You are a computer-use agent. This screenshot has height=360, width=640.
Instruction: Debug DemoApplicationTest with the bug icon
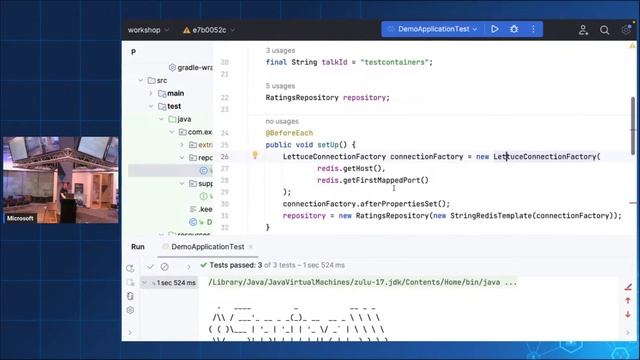[514, 29]
